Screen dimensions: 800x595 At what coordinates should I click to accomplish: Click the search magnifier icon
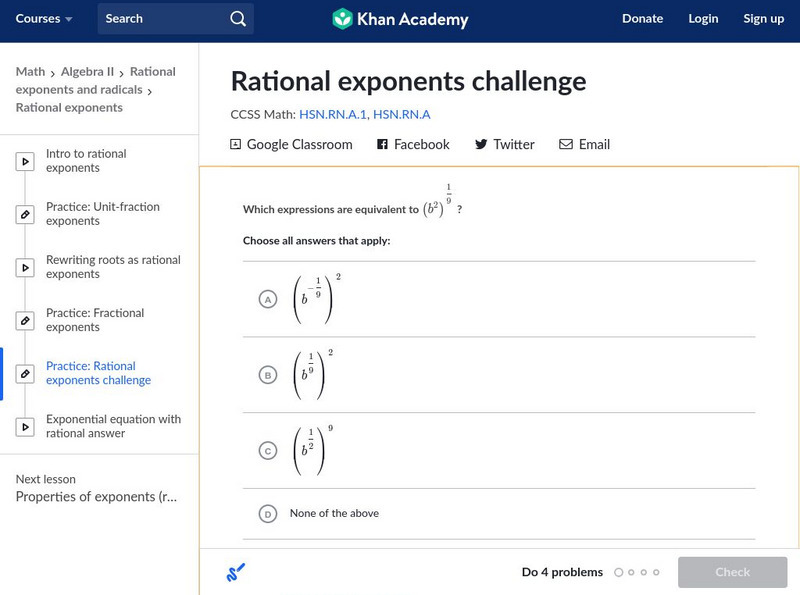tap(237, 18)
